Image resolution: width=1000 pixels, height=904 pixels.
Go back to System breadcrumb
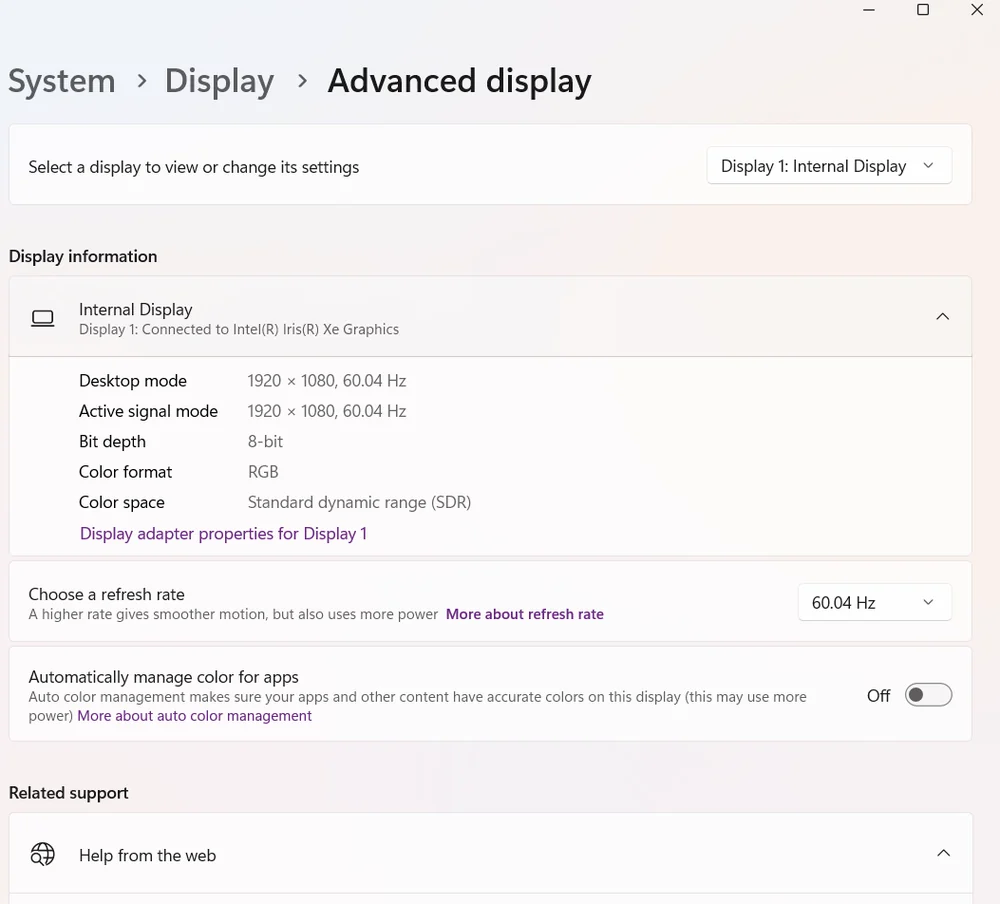[x=61, y=82]
